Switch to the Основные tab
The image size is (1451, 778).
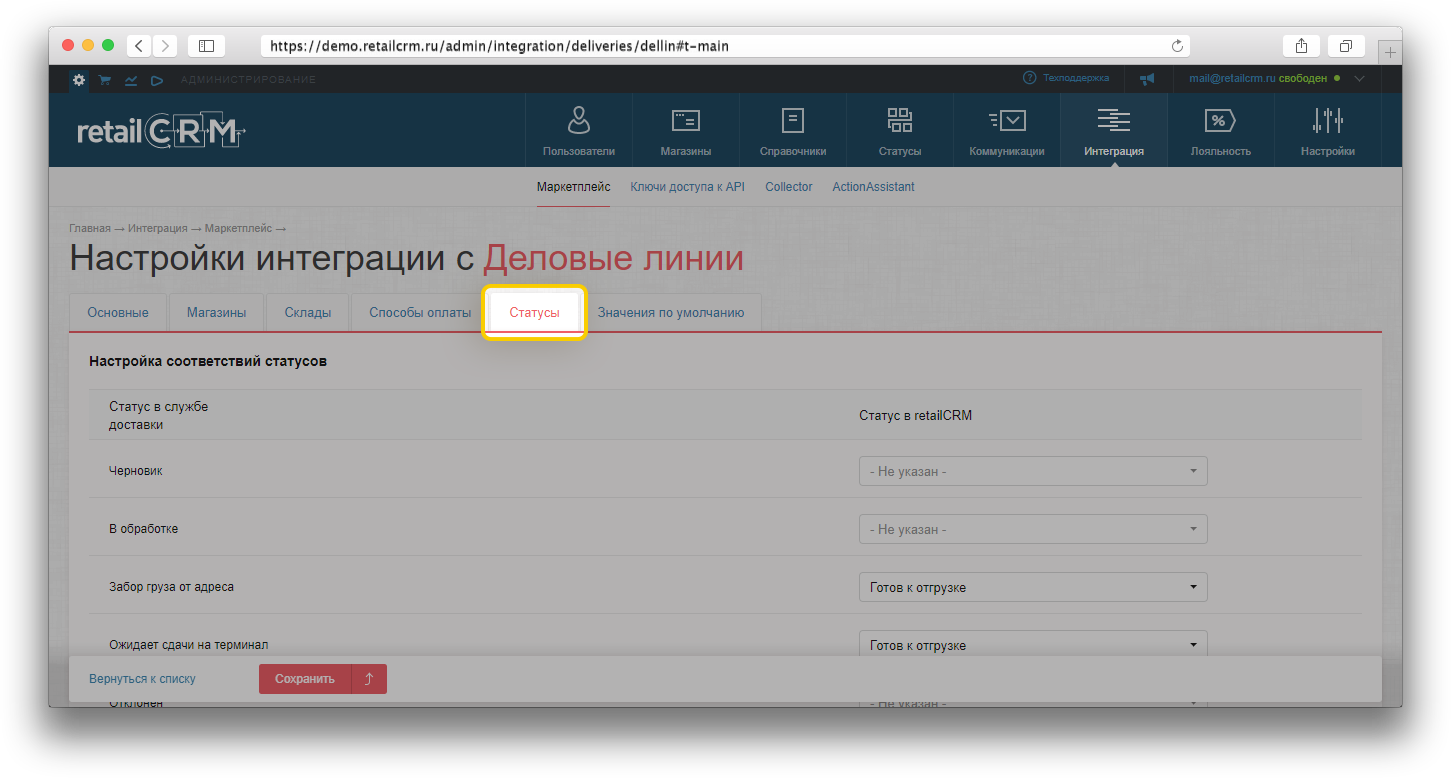tap(118, 312)
